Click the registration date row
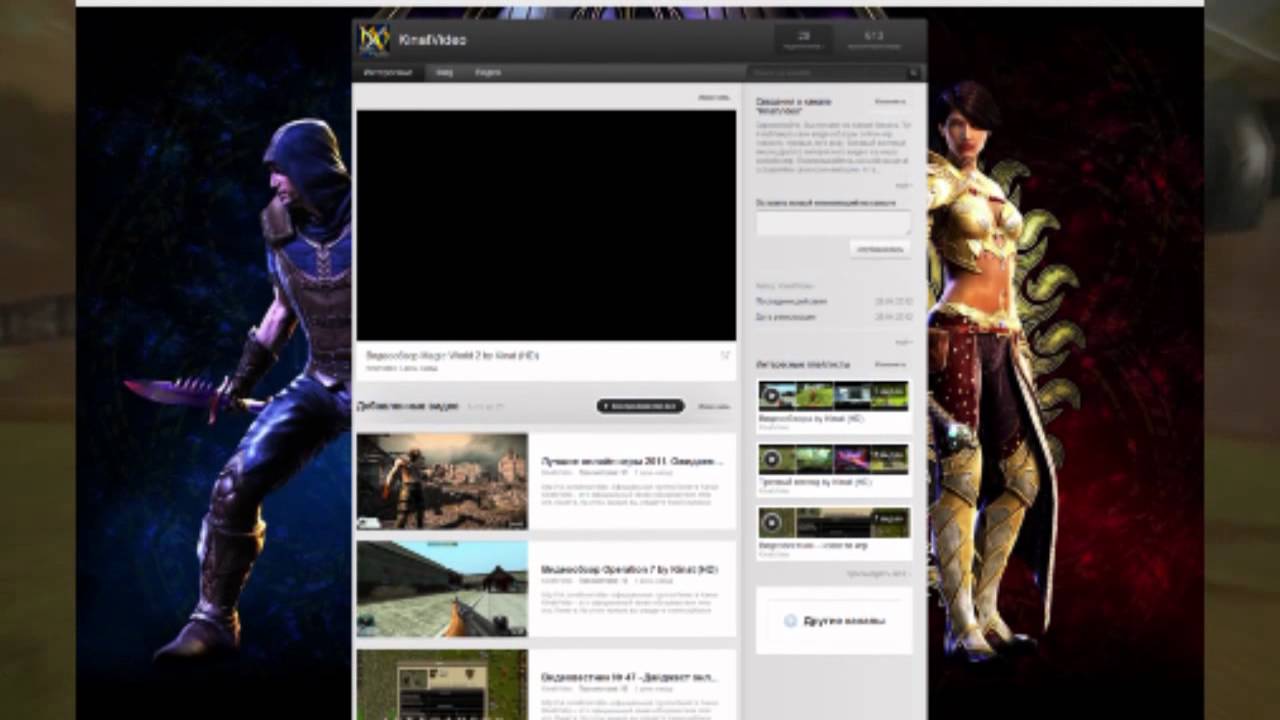The height and width of the screenshot is (720, 1280). click(834, 317)
